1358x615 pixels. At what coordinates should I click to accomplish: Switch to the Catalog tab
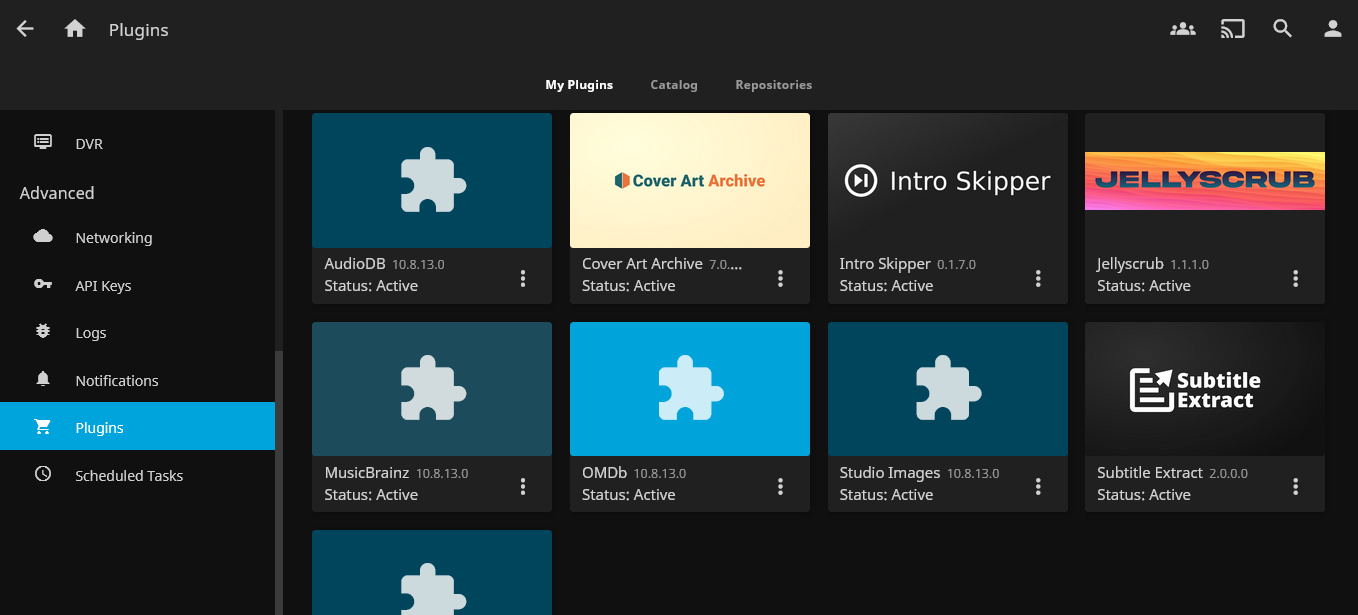point(673,85)
